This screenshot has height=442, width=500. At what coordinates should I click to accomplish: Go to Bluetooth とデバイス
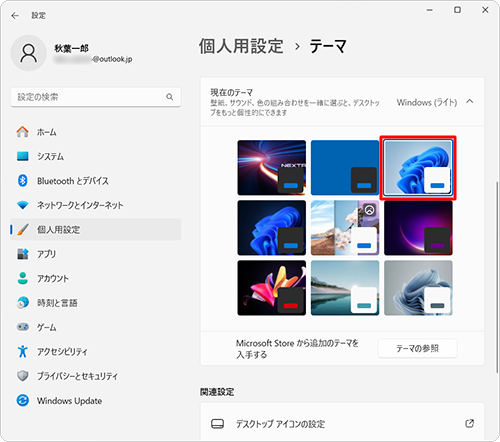[x=96, y=181]
